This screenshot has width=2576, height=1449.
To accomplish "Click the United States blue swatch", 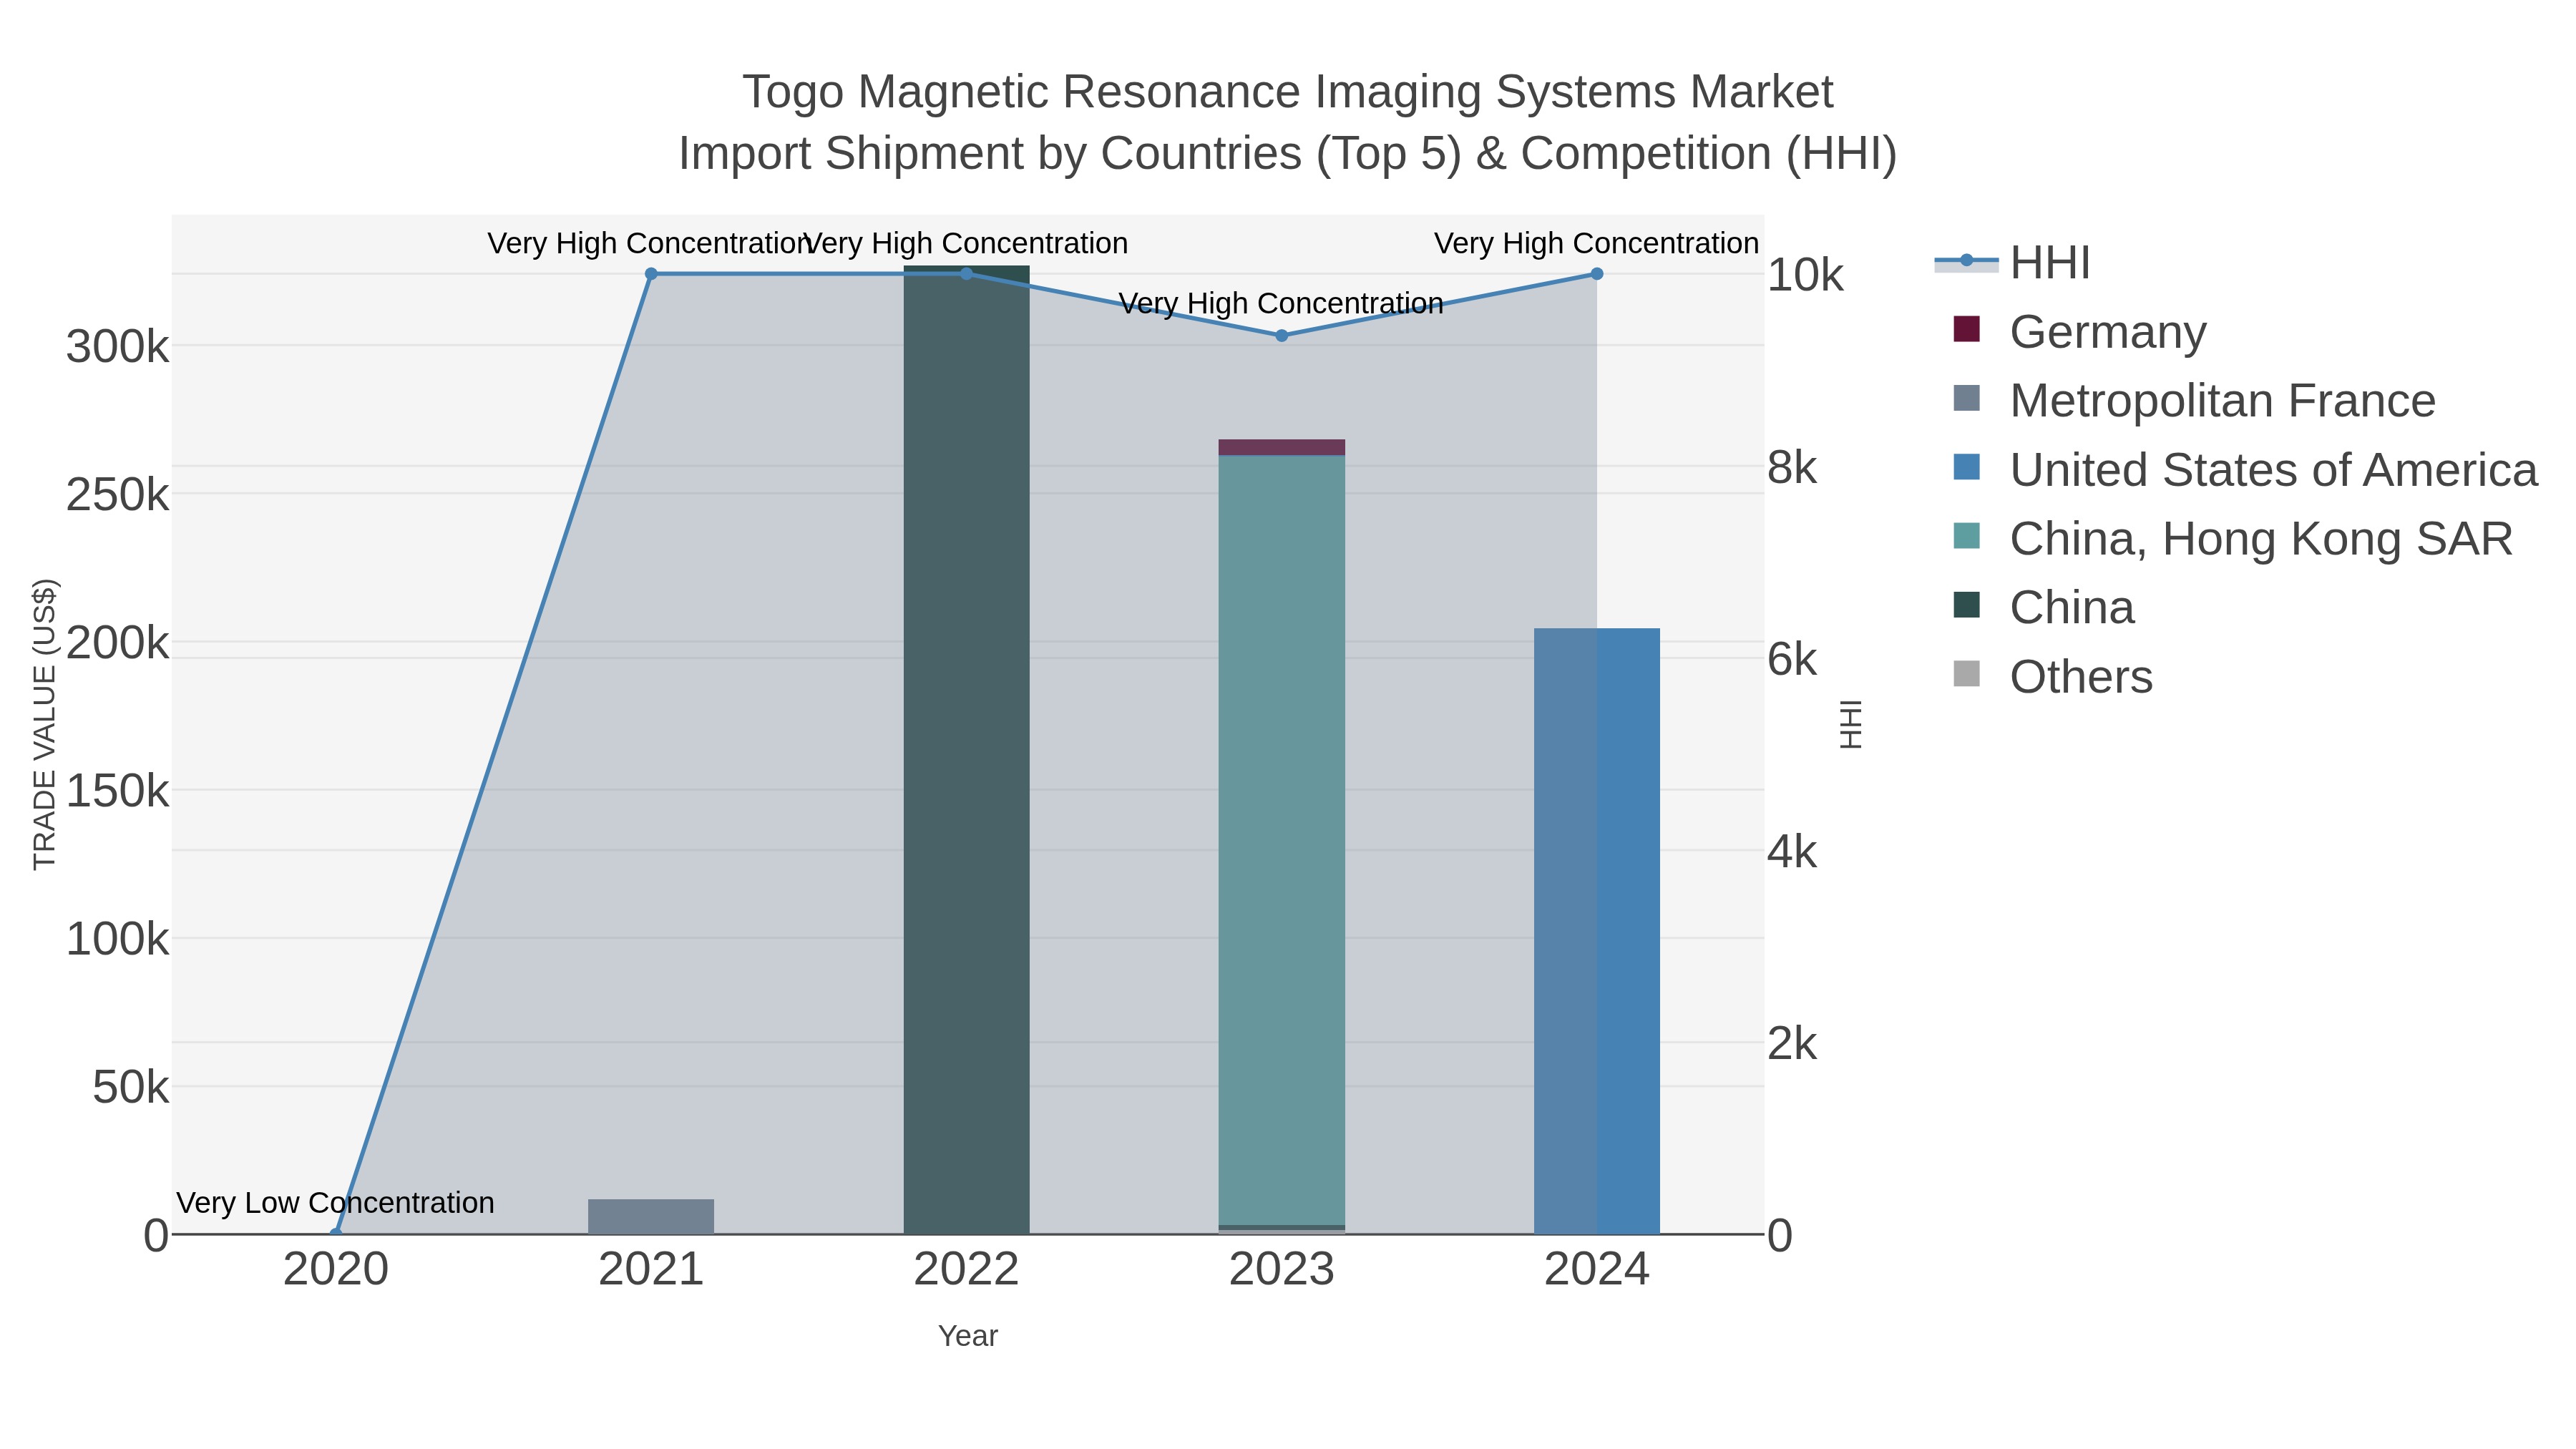I will [1966, 467].
